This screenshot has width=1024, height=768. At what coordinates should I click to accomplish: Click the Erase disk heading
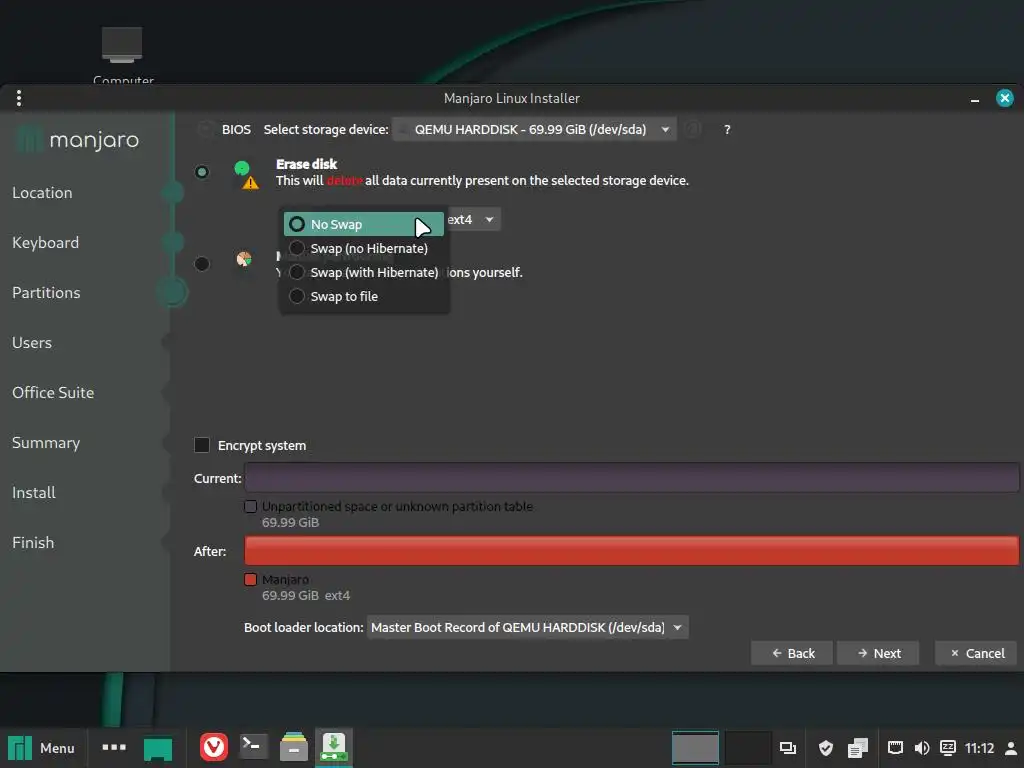[307, 164]
